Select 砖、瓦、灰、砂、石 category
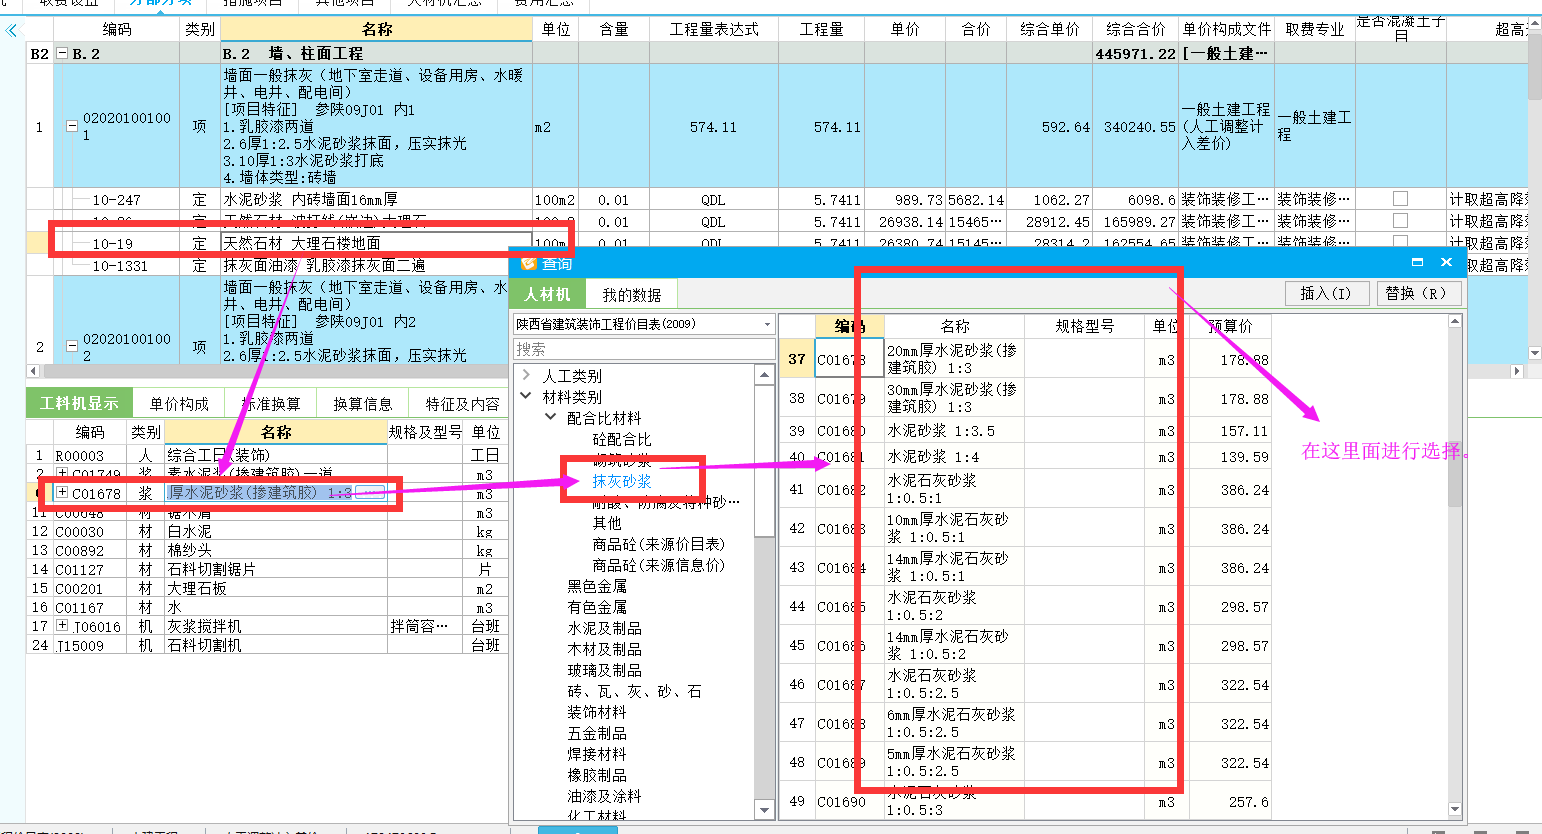The height and width of the screenshot is (834, 1542). [635, 691]
